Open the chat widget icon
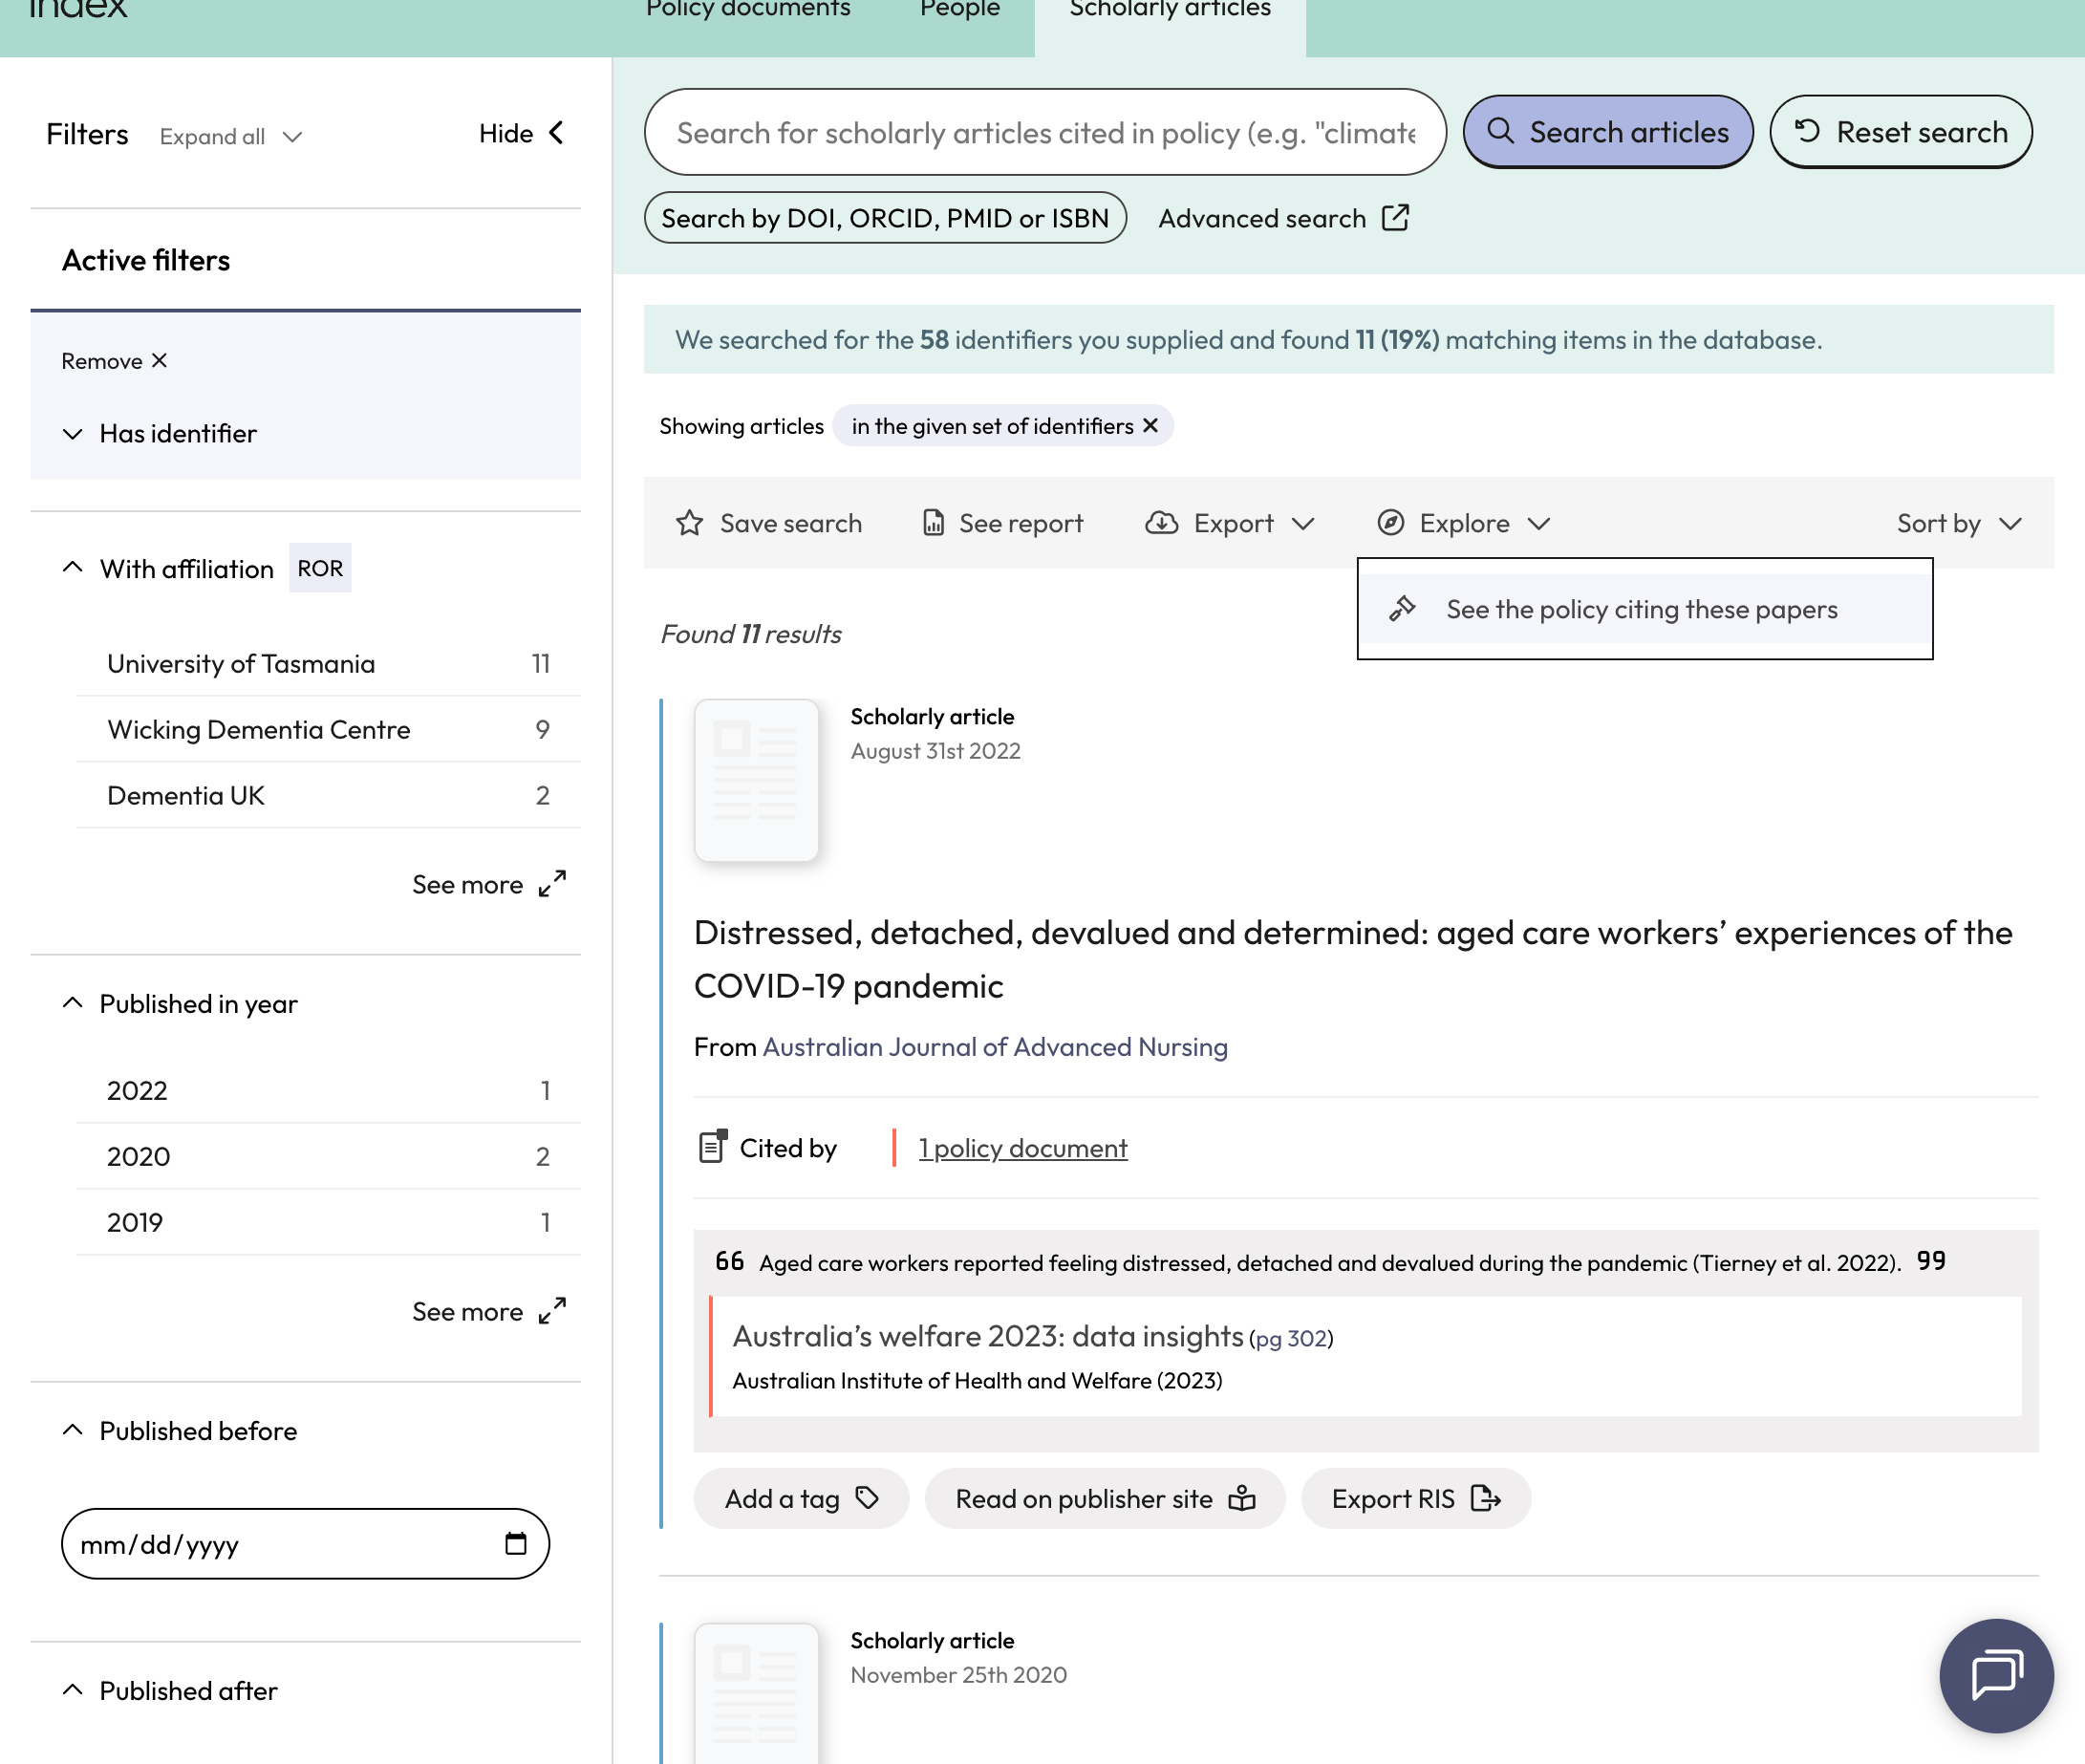 coord(1996,1676)
